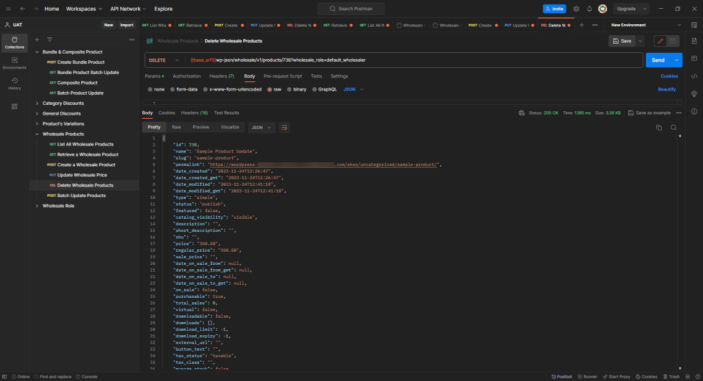
Task: Click the Beautify link
Action: pos(667,90)
